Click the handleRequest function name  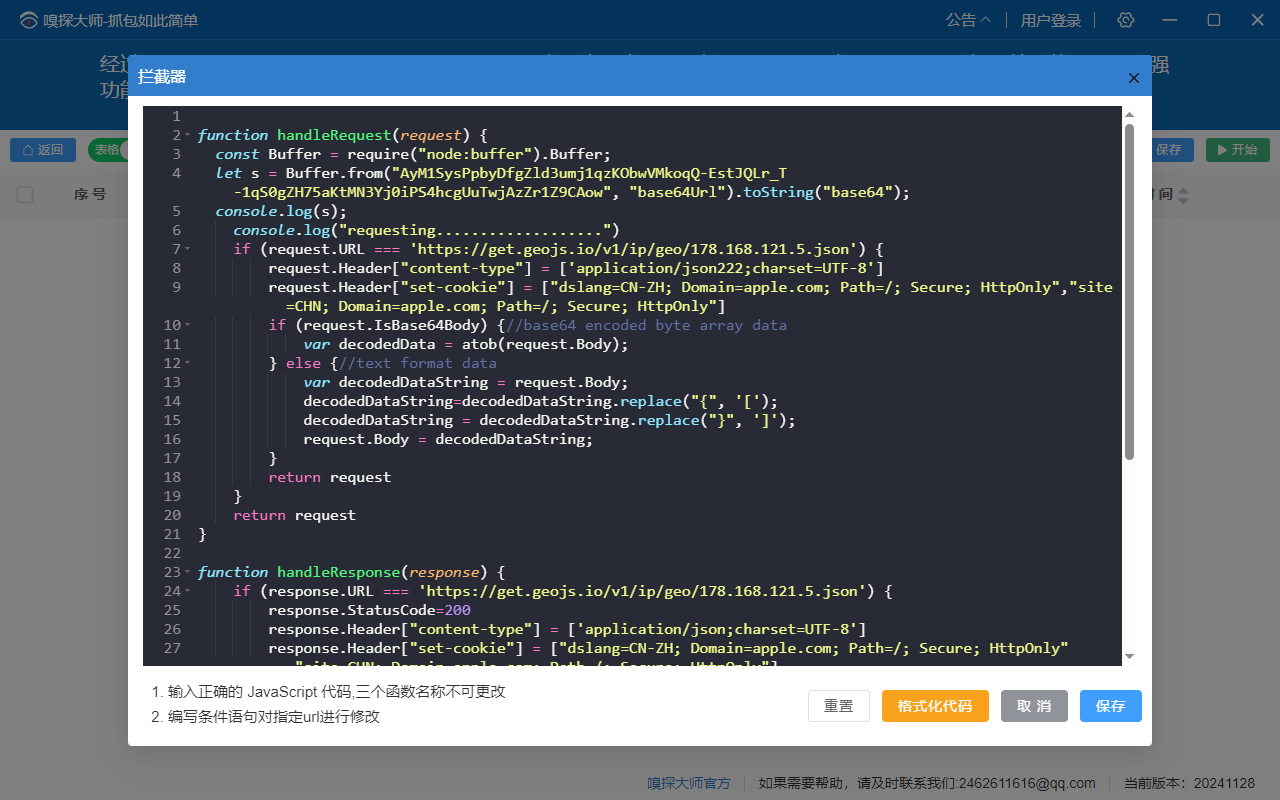coord(333,135)
